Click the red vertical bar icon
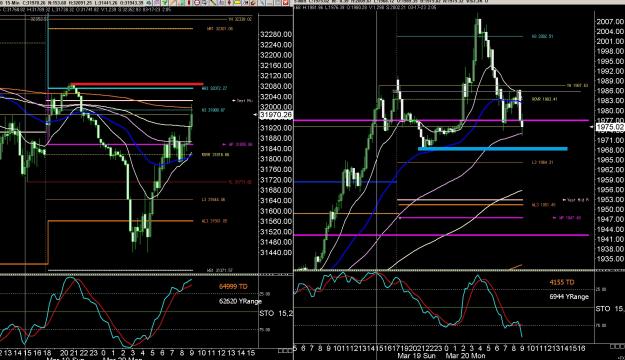625x360 pixels. point(189,2)
